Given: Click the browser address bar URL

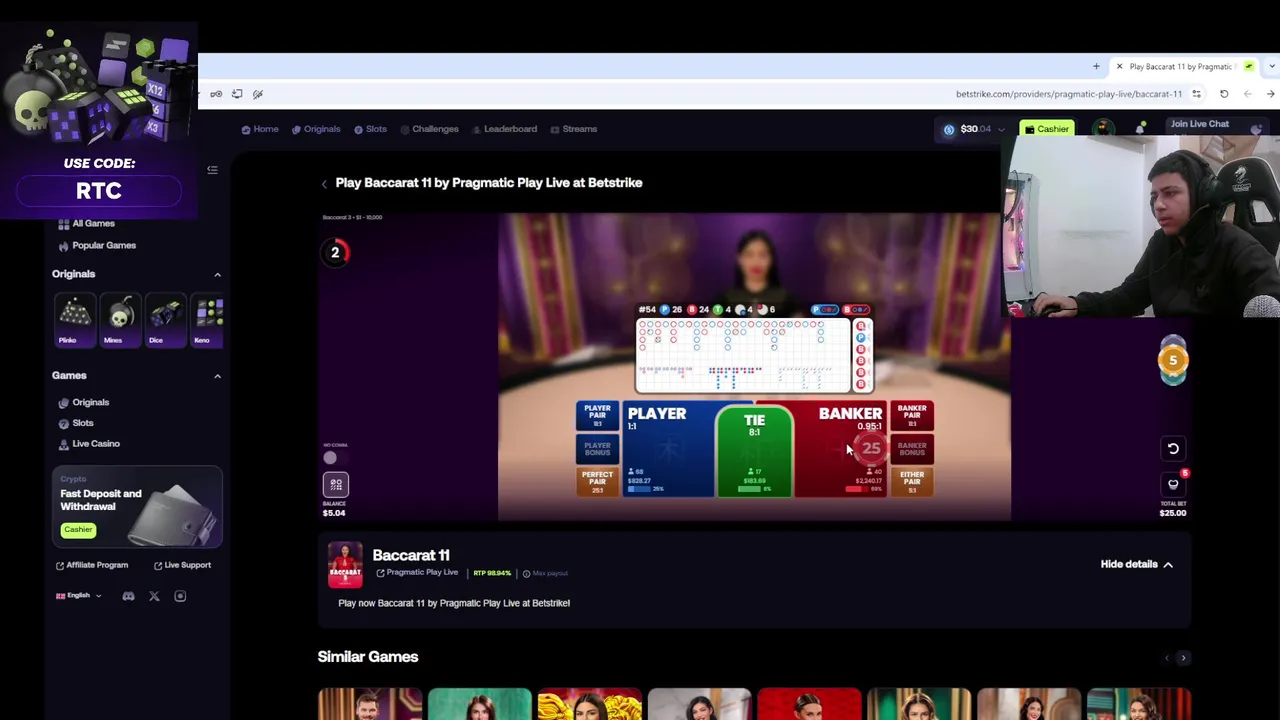Looking at the screenshot, I should [1068, 94].
